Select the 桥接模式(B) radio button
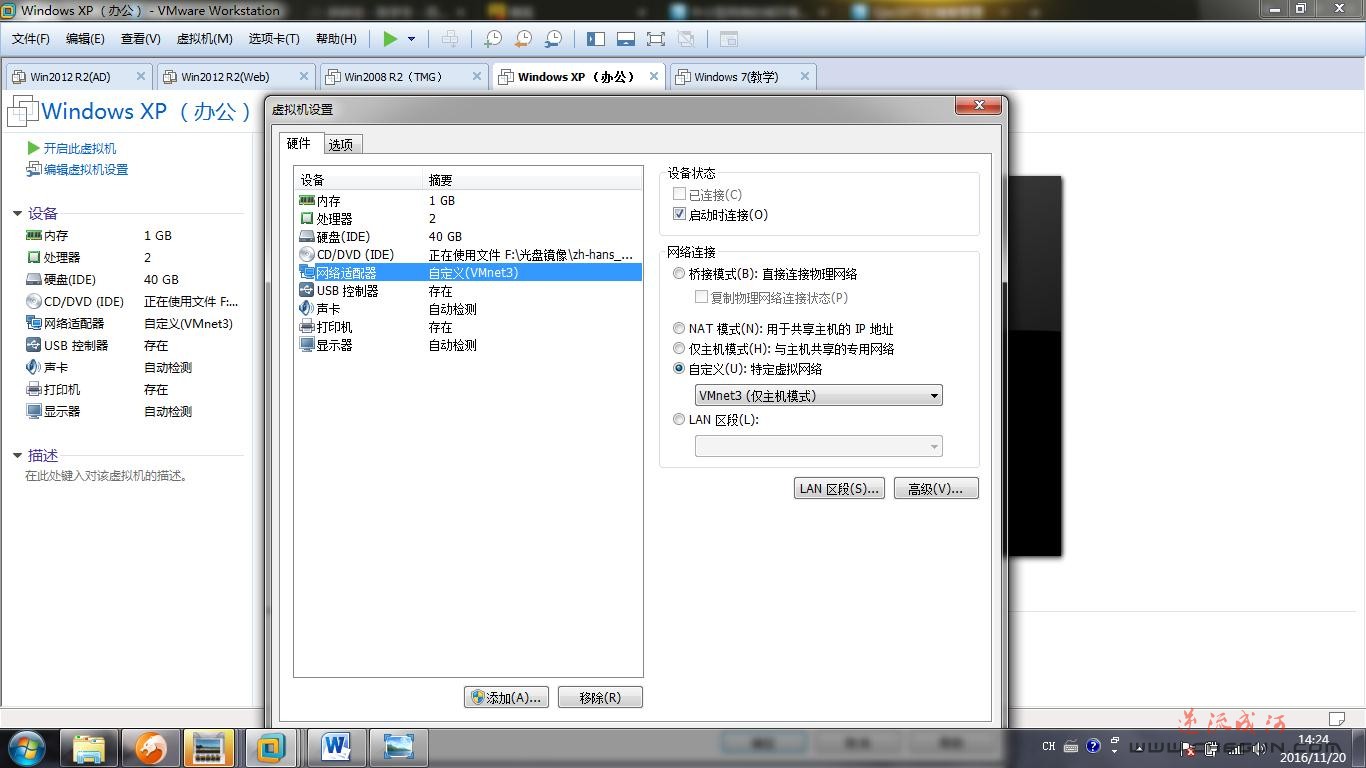Image resolution: width=1366 pixels, height=768 pixels. pos(680,274)
